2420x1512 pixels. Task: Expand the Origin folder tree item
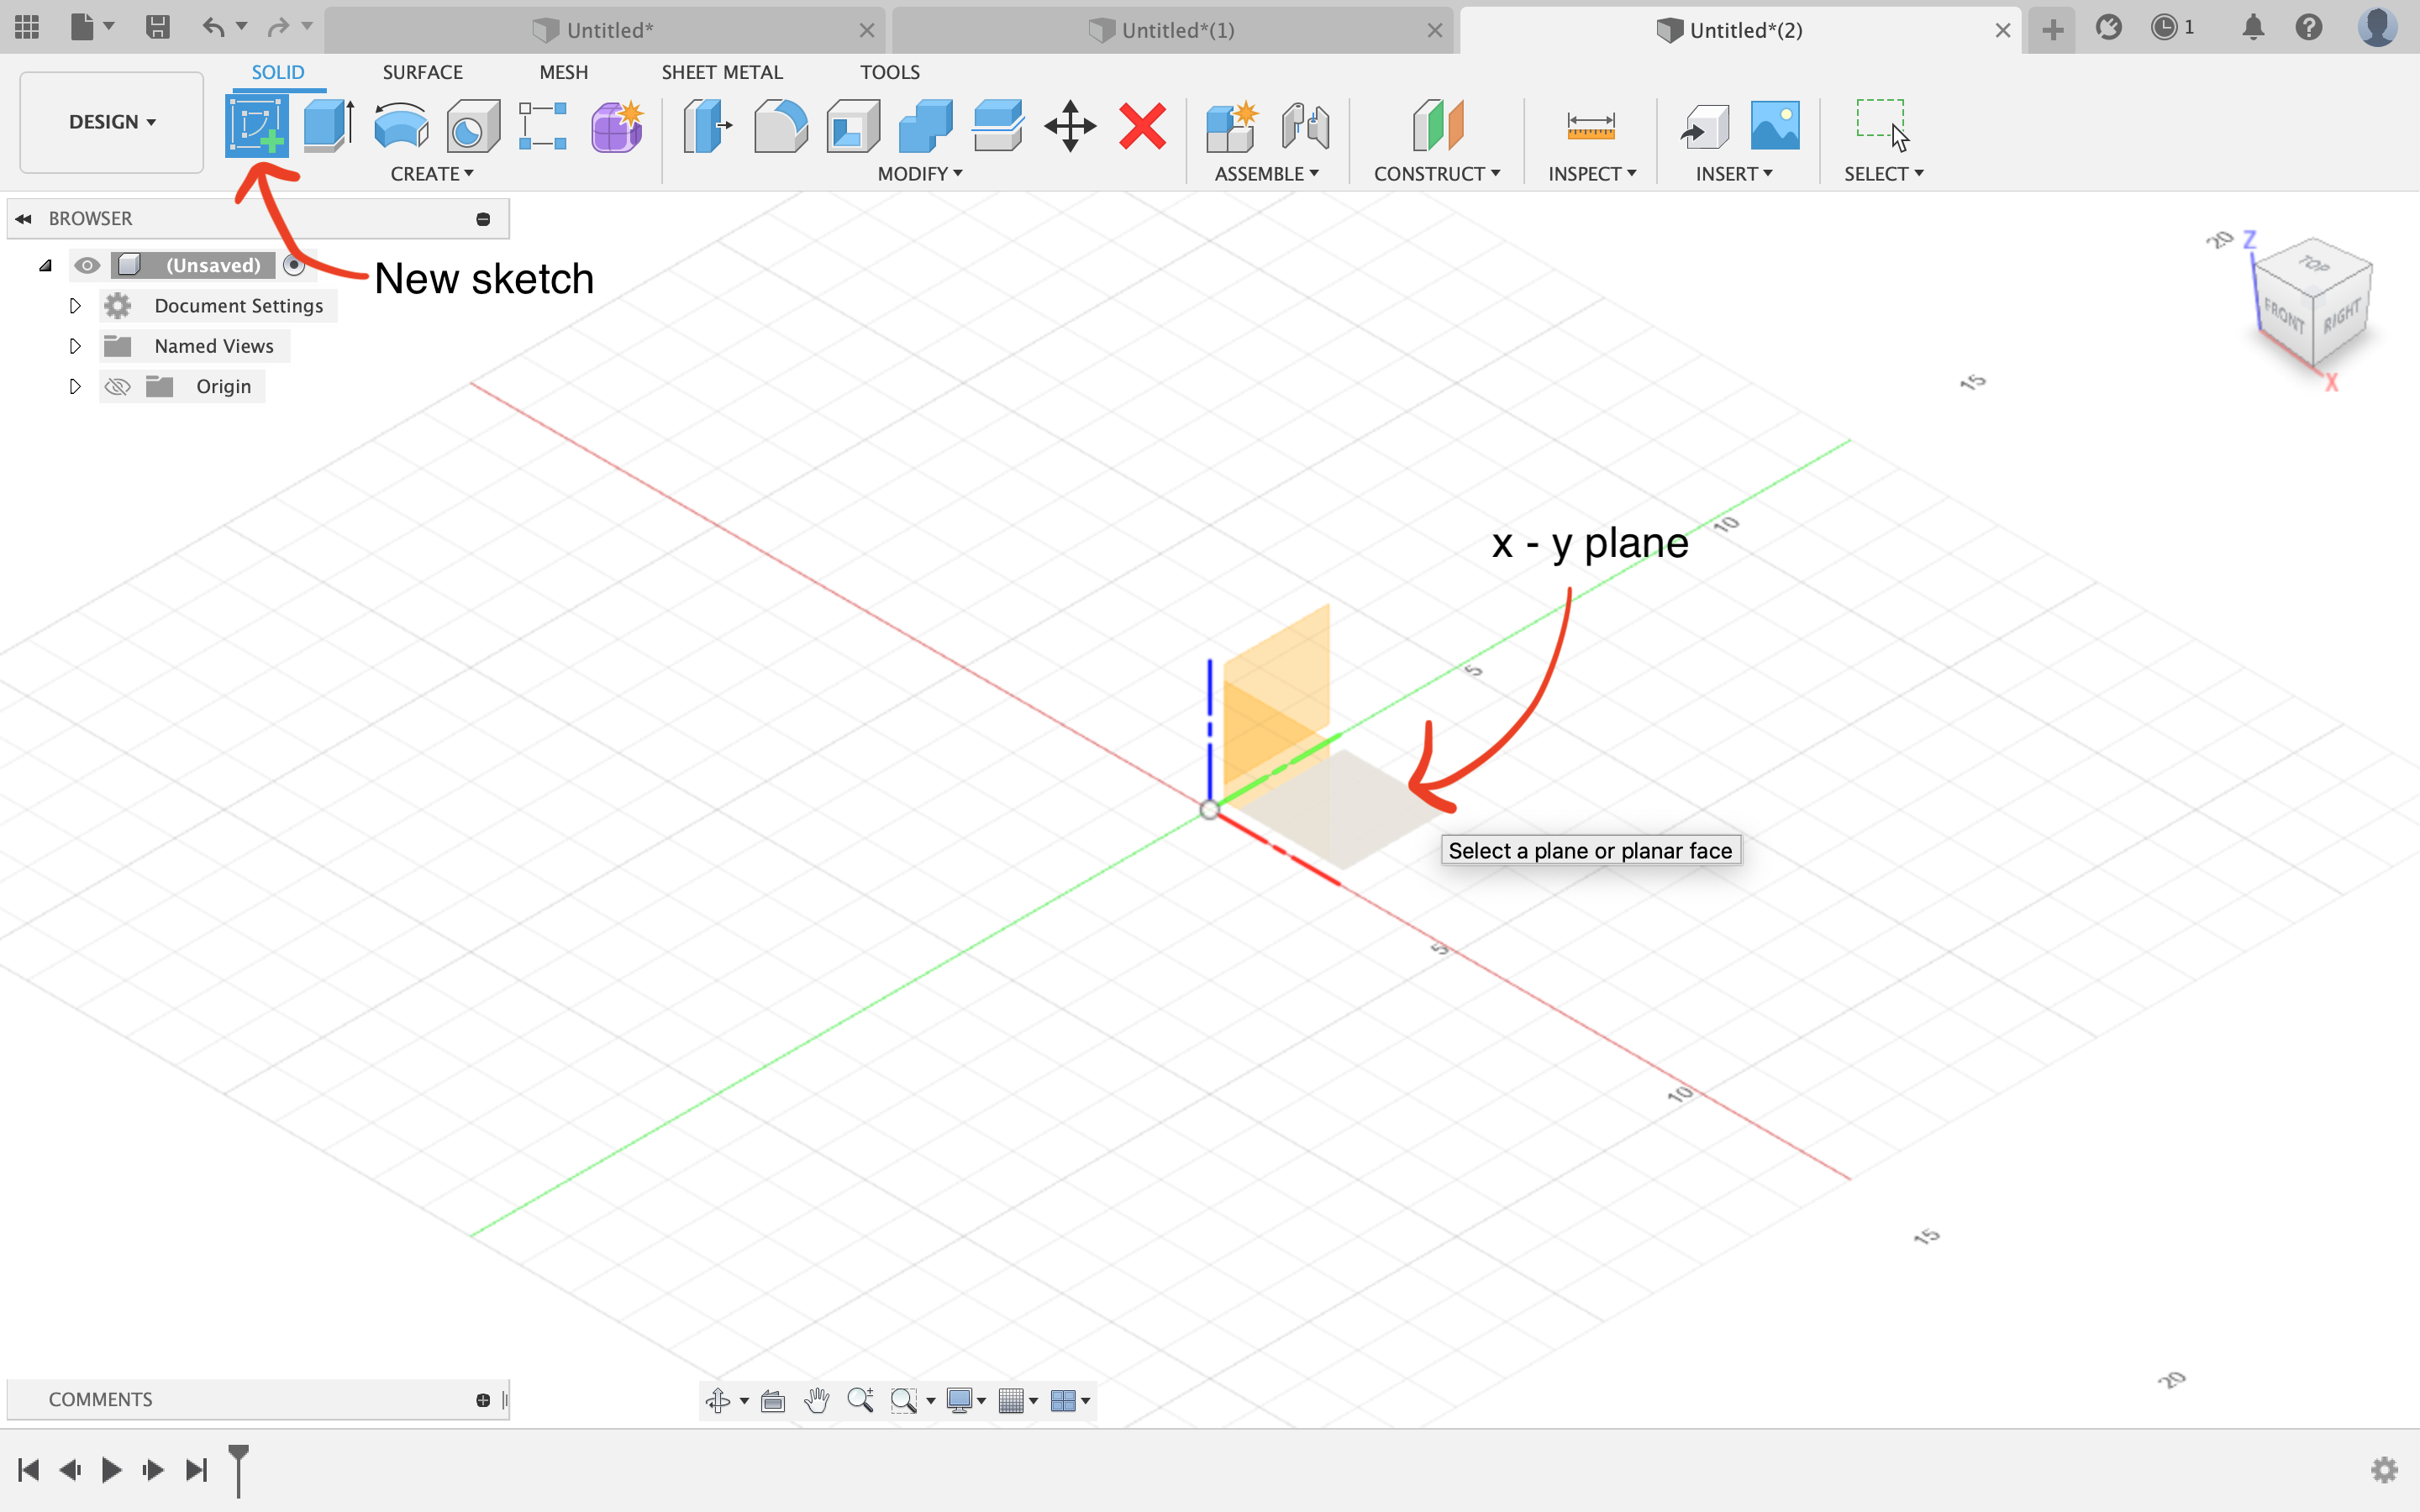click(75, 385)
